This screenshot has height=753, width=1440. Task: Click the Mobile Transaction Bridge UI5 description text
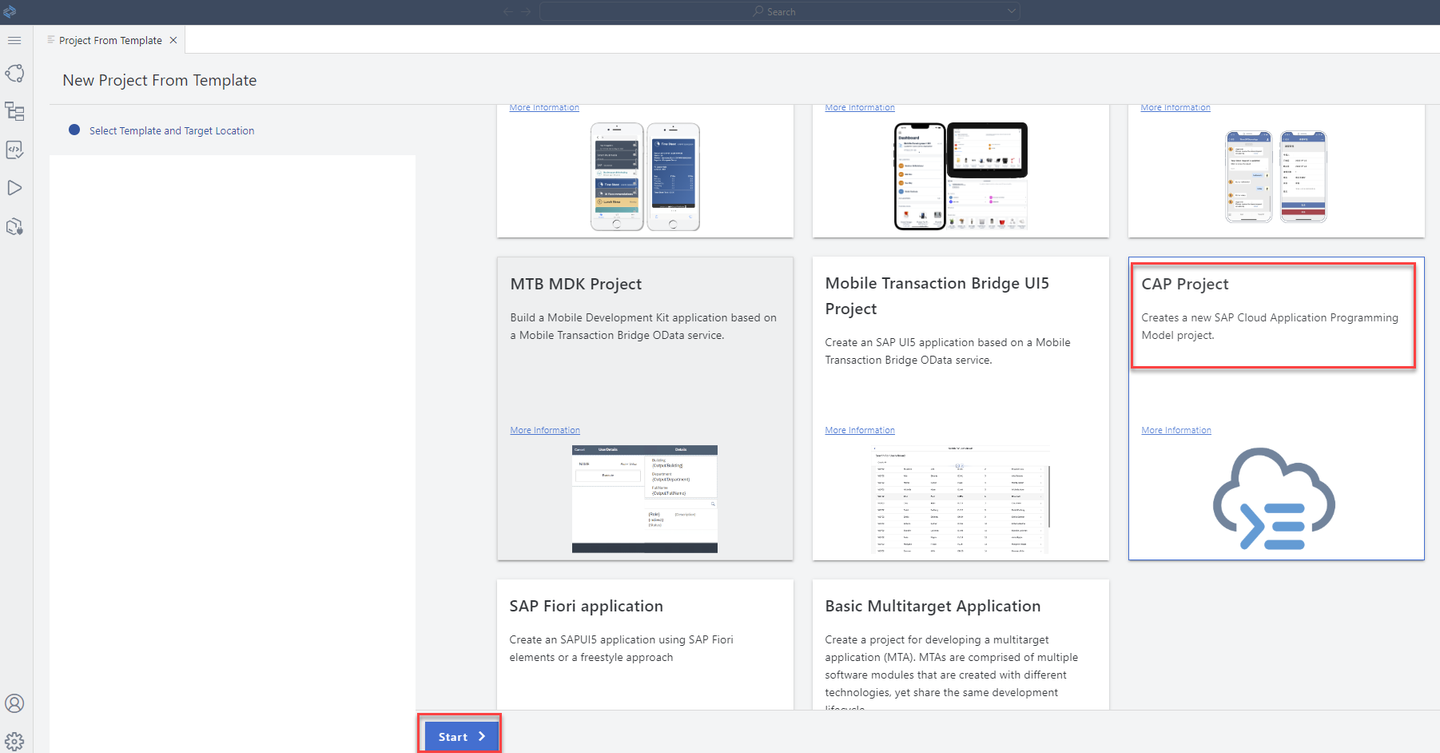coord(948,351)
